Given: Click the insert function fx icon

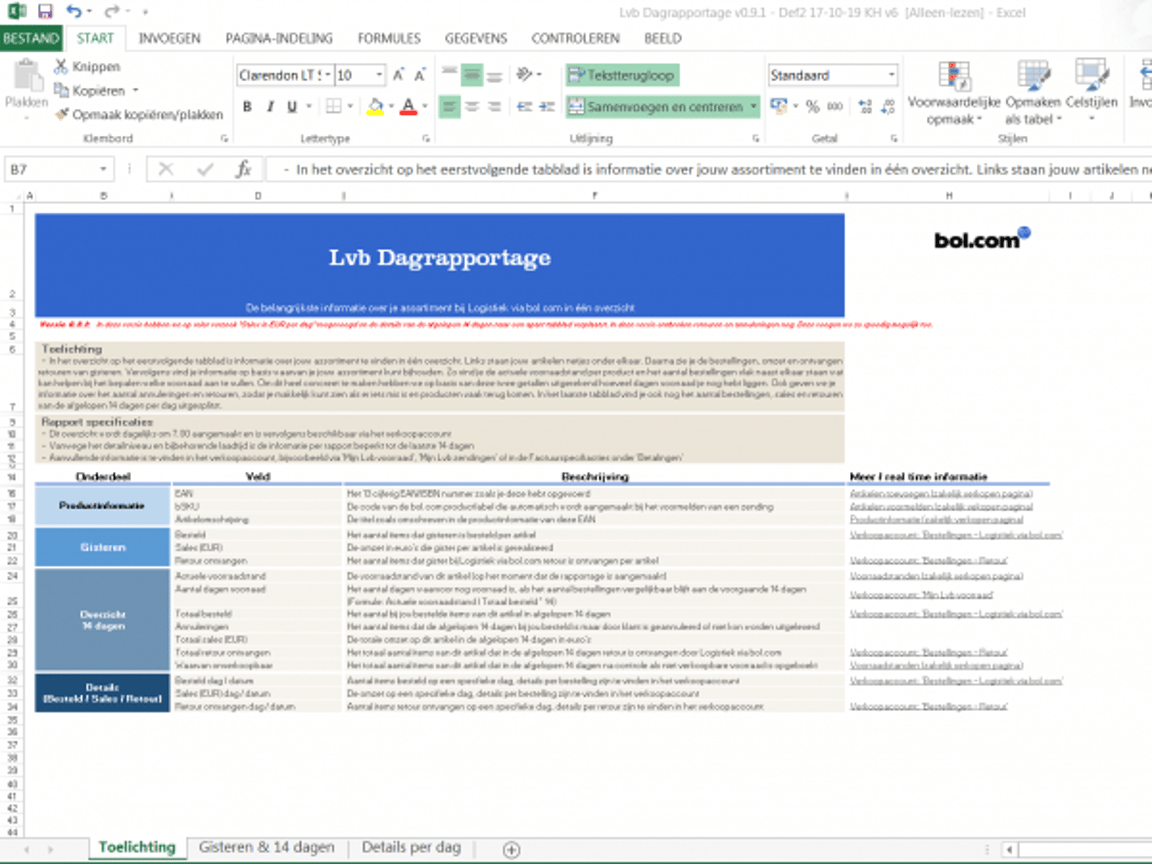Looking at the screenshot, I should [x=243, y=170].
